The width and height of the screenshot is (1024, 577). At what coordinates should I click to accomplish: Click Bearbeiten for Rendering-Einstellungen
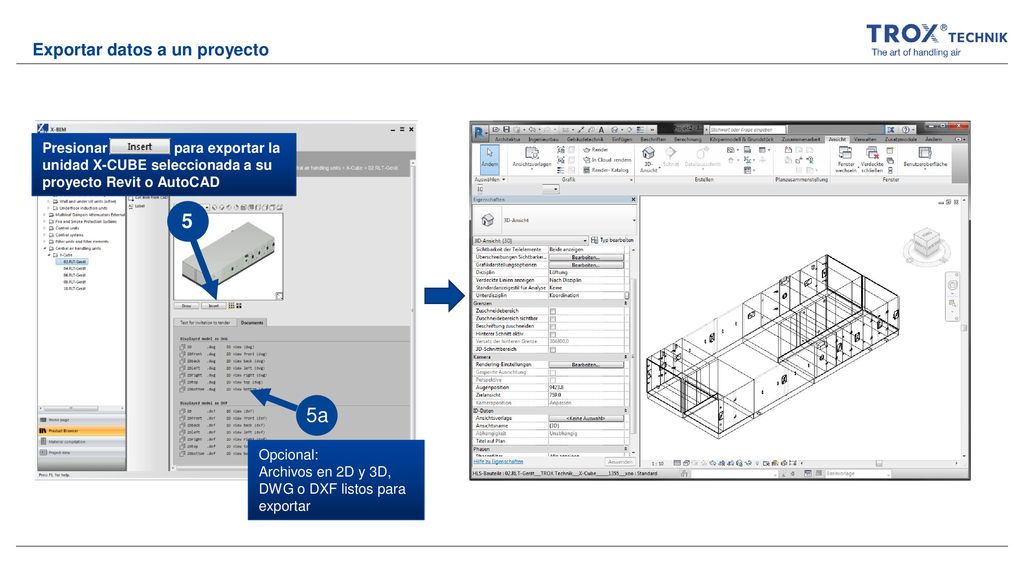pyautogui.click(x=586, y=365)
